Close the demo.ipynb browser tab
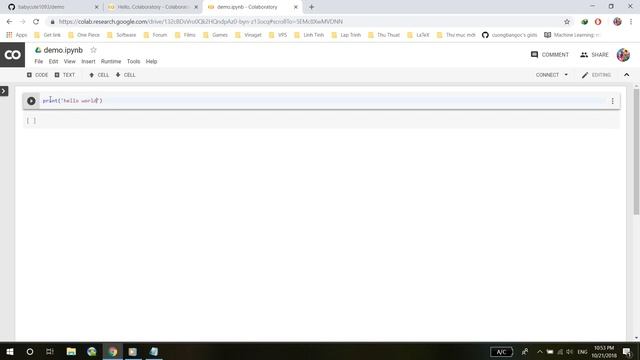The height and width of the screenshot is (360, 640). [x=296, y=7]
